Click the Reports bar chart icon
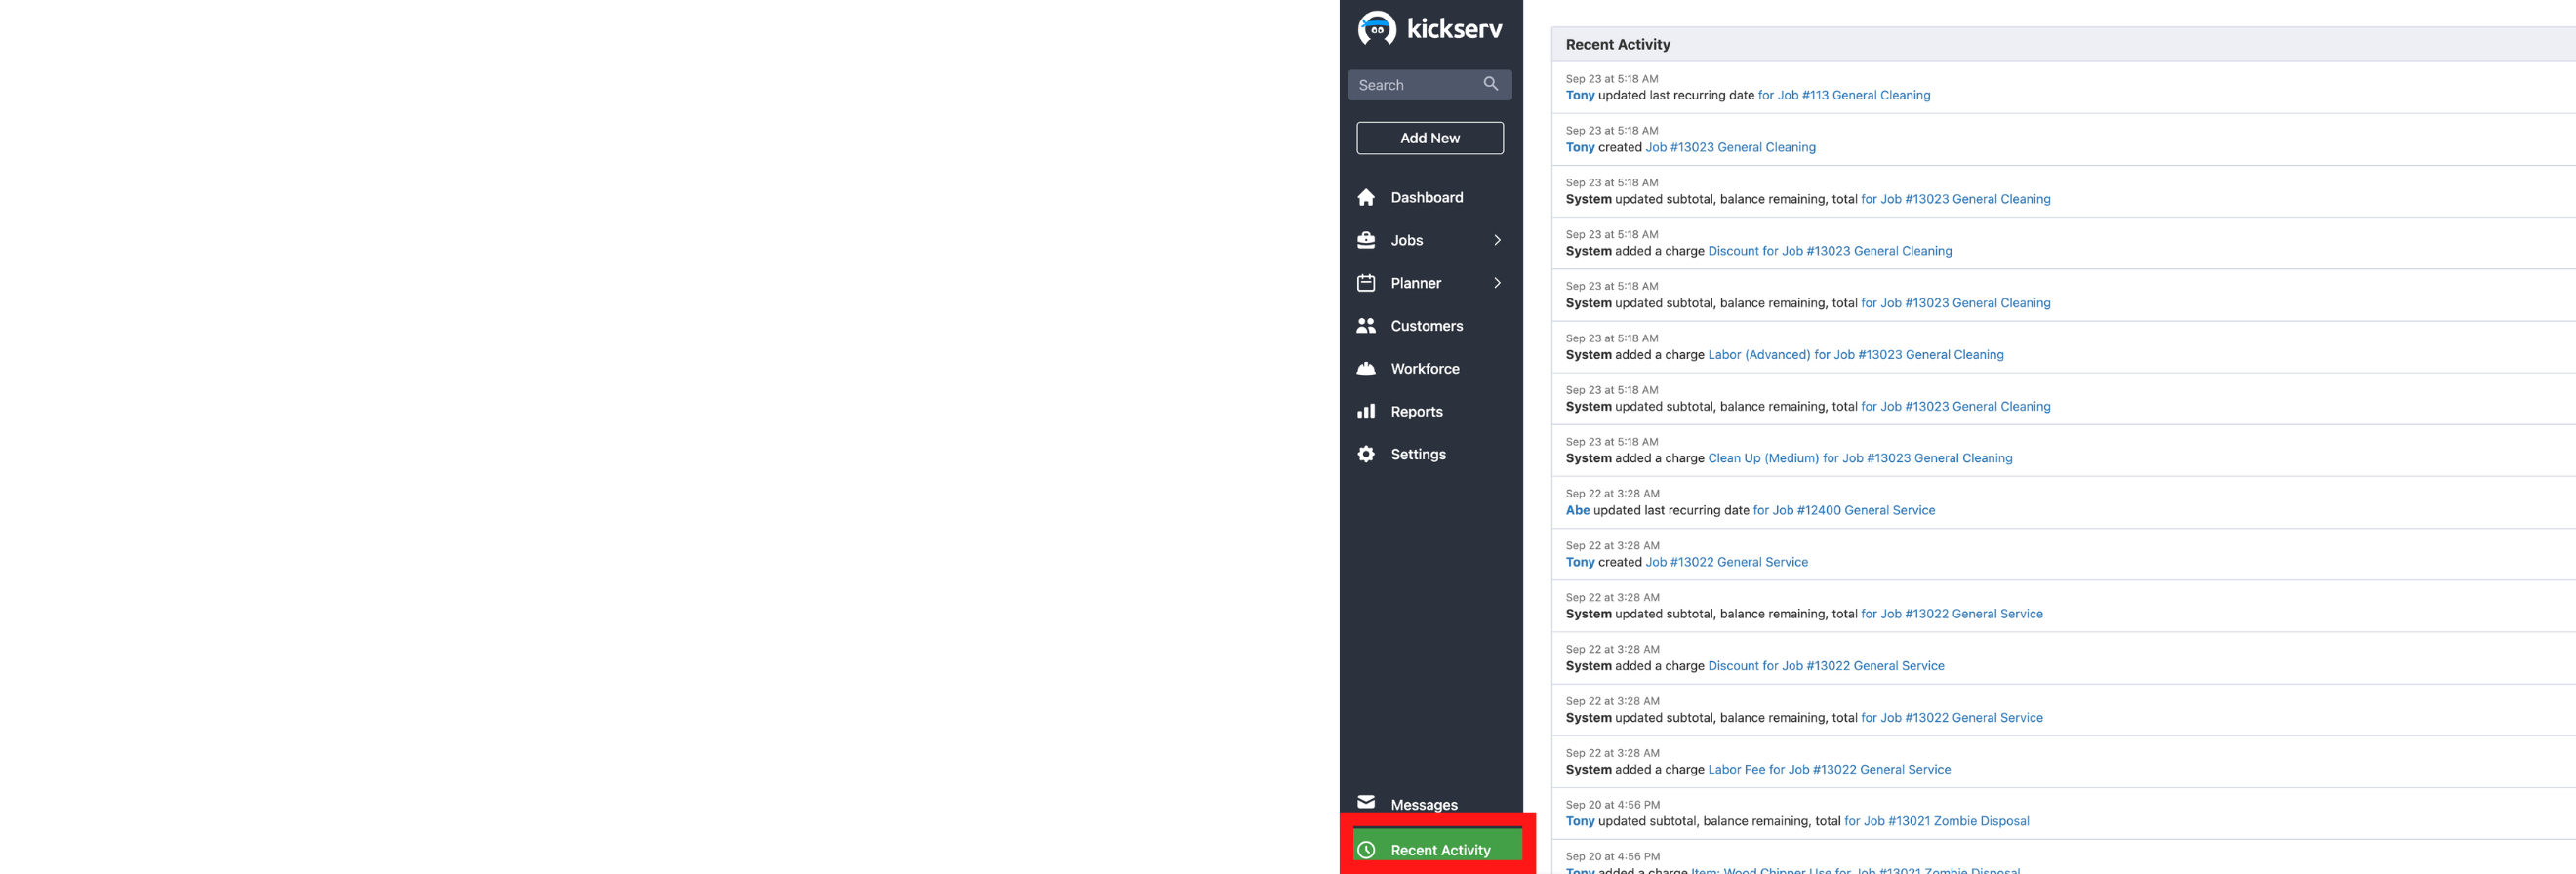 coord(1366,412)
